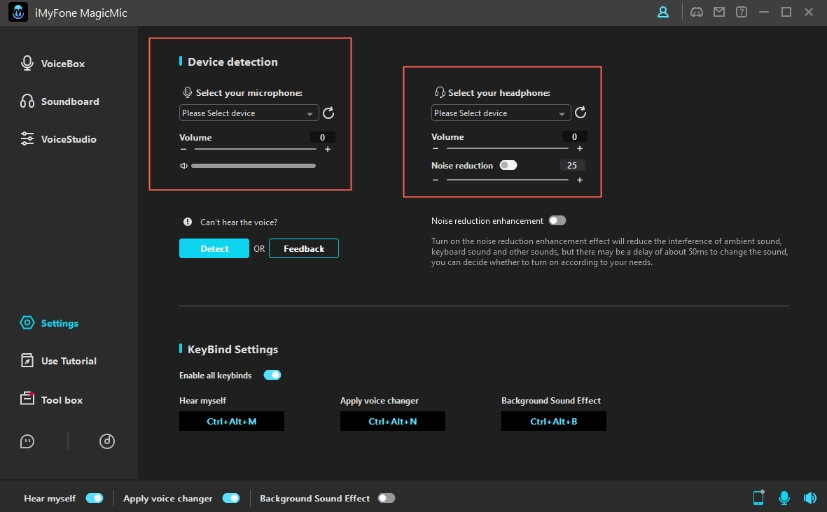Open the user account icon
Viewport: 827px width, 512px height.
coord(663,12)
